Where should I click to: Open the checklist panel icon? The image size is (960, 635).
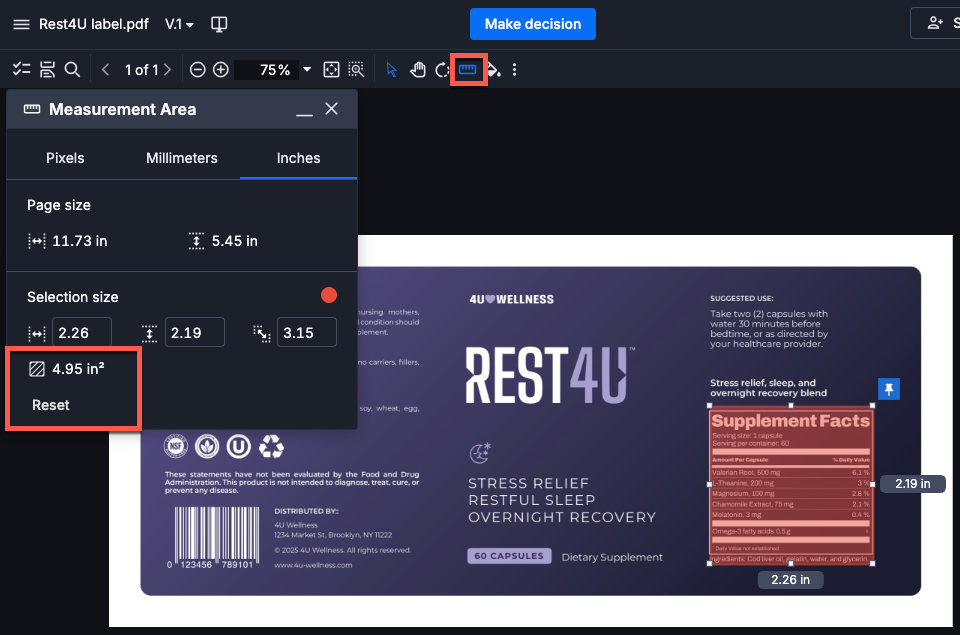[21, 70]
